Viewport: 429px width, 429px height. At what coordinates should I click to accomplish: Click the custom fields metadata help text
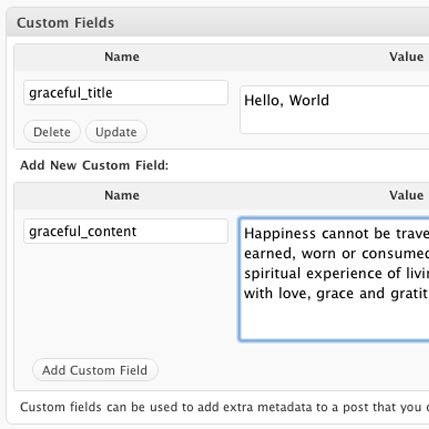[224, 407]
